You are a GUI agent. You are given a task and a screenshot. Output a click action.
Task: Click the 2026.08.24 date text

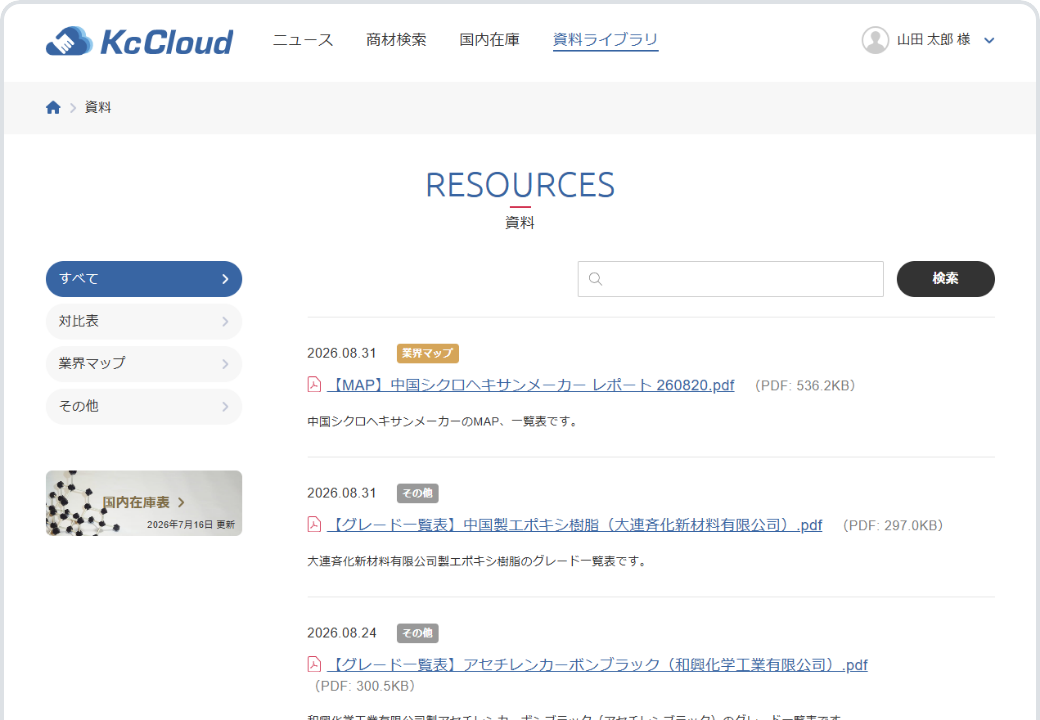tap(342, 633)
